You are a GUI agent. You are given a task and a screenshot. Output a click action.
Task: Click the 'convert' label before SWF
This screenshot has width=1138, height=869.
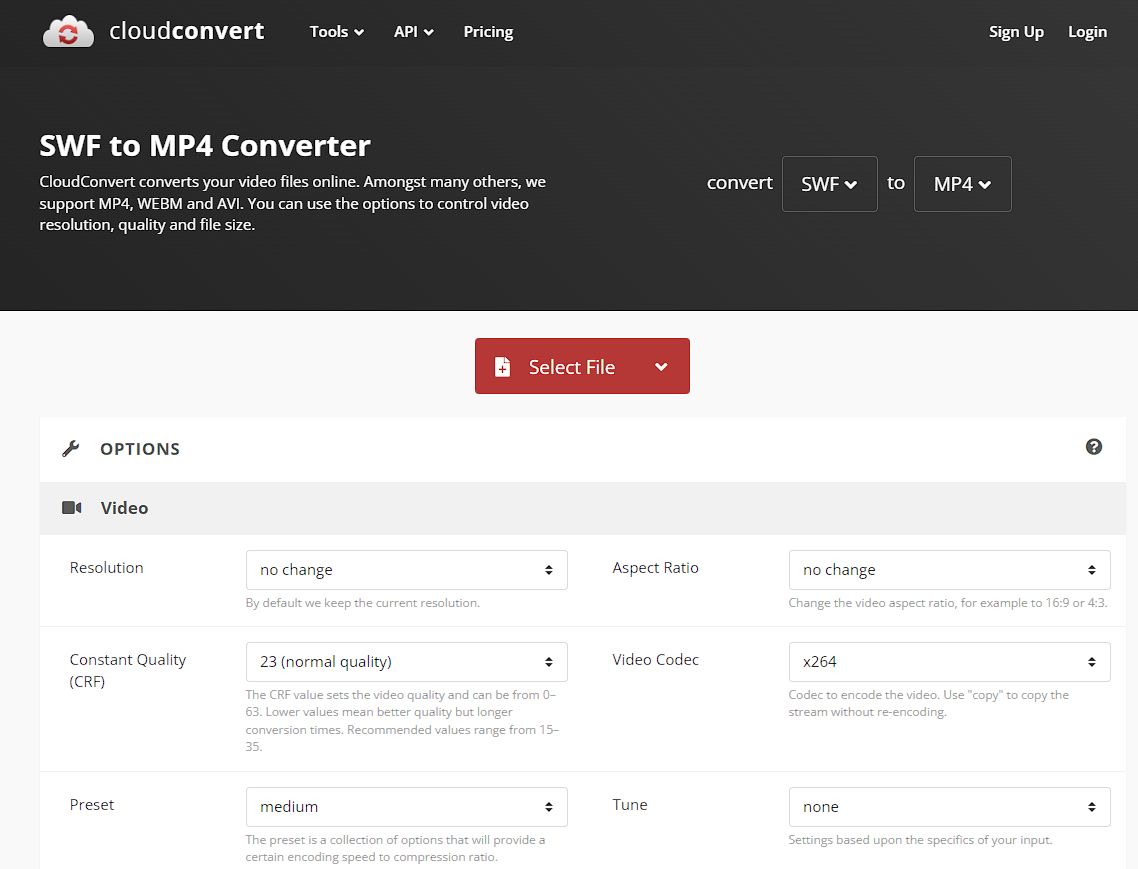point(740,183)
